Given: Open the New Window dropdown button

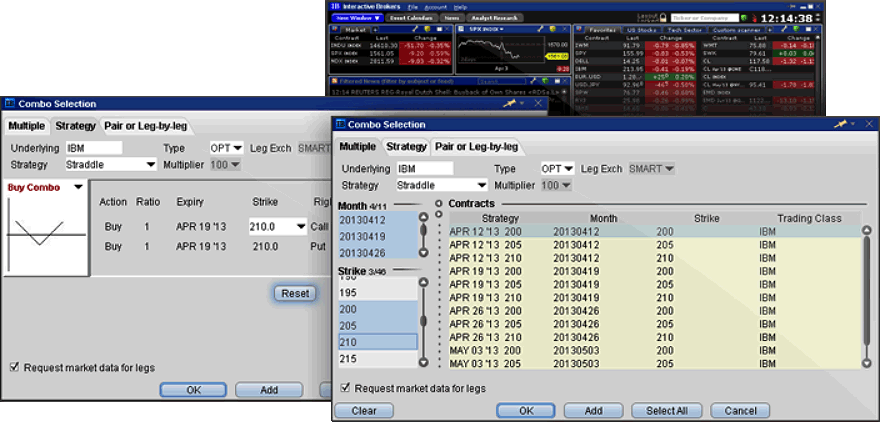Looking at the screenshot, I should (x=357, y=18).
